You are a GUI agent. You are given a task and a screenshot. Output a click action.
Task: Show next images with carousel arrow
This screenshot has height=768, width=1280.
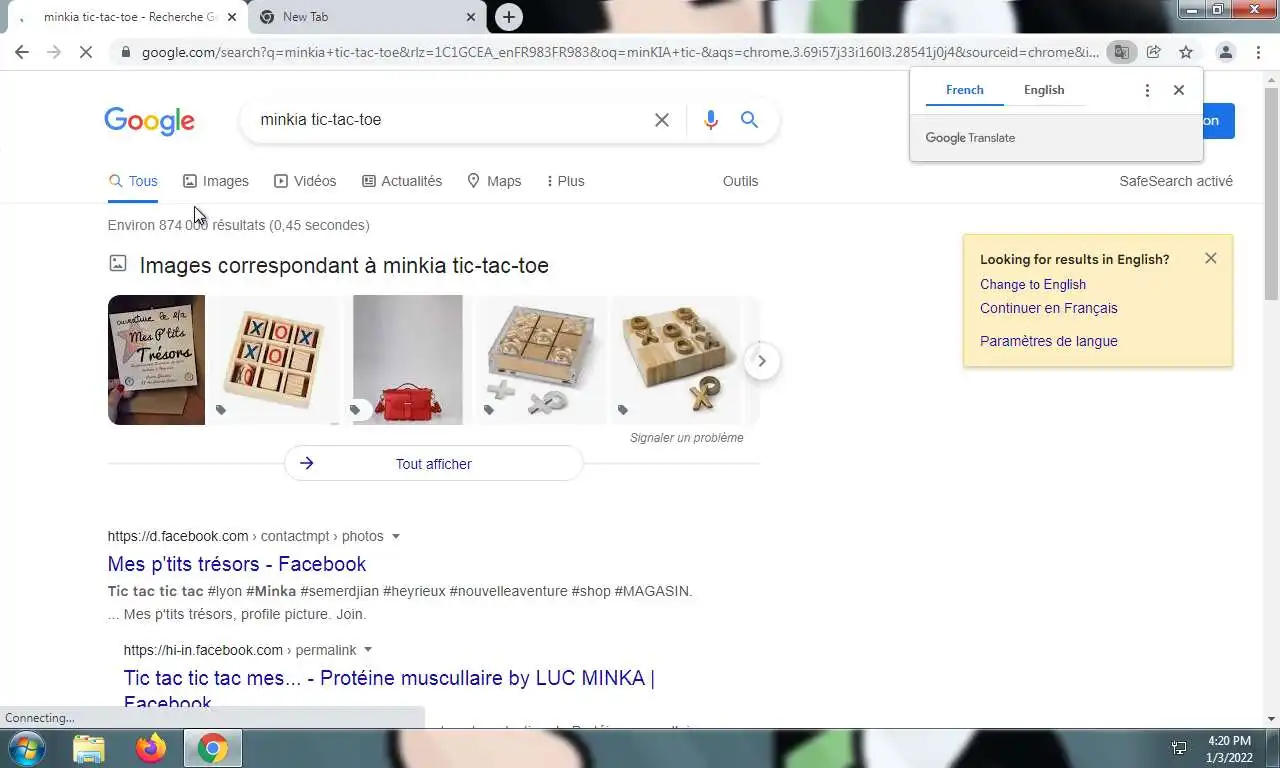pyautogui.click(x=762, y=361)
